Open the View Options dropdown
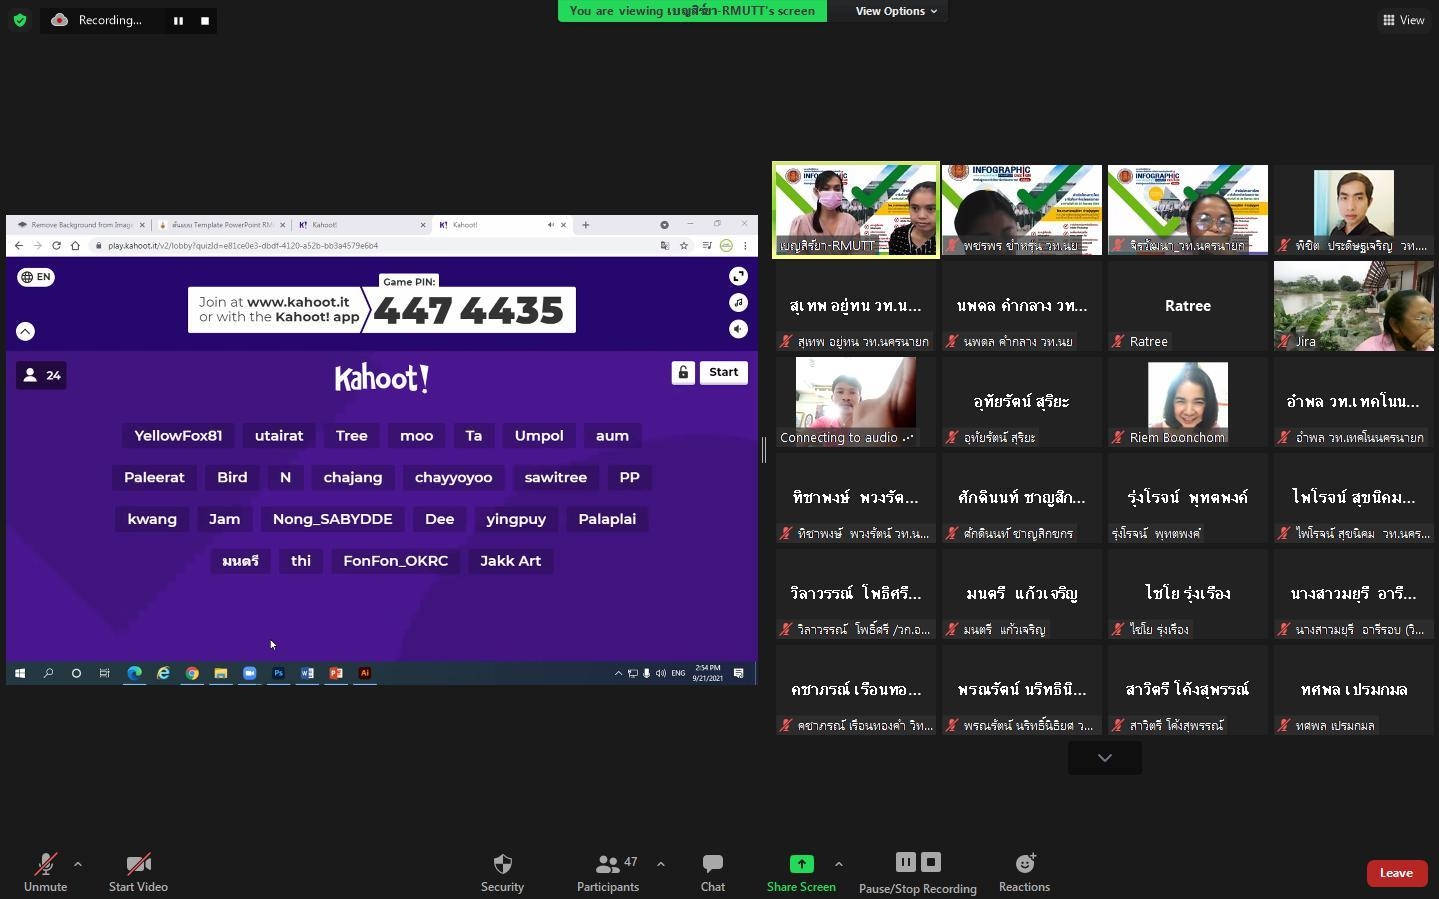Screen dimensions: 1439x899 click(x=896, y=11)
